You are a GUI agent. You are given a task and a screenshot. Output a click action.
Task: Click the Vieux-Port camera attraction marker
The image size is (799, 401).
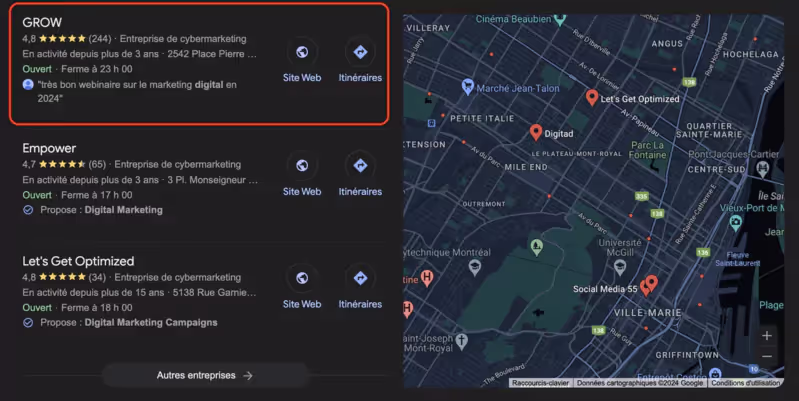point(735,223)
